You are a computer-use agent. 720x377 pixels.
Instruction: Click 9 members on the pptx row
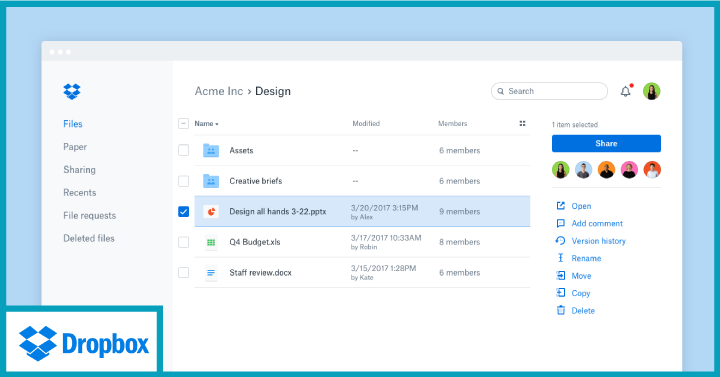click(459, 211)
